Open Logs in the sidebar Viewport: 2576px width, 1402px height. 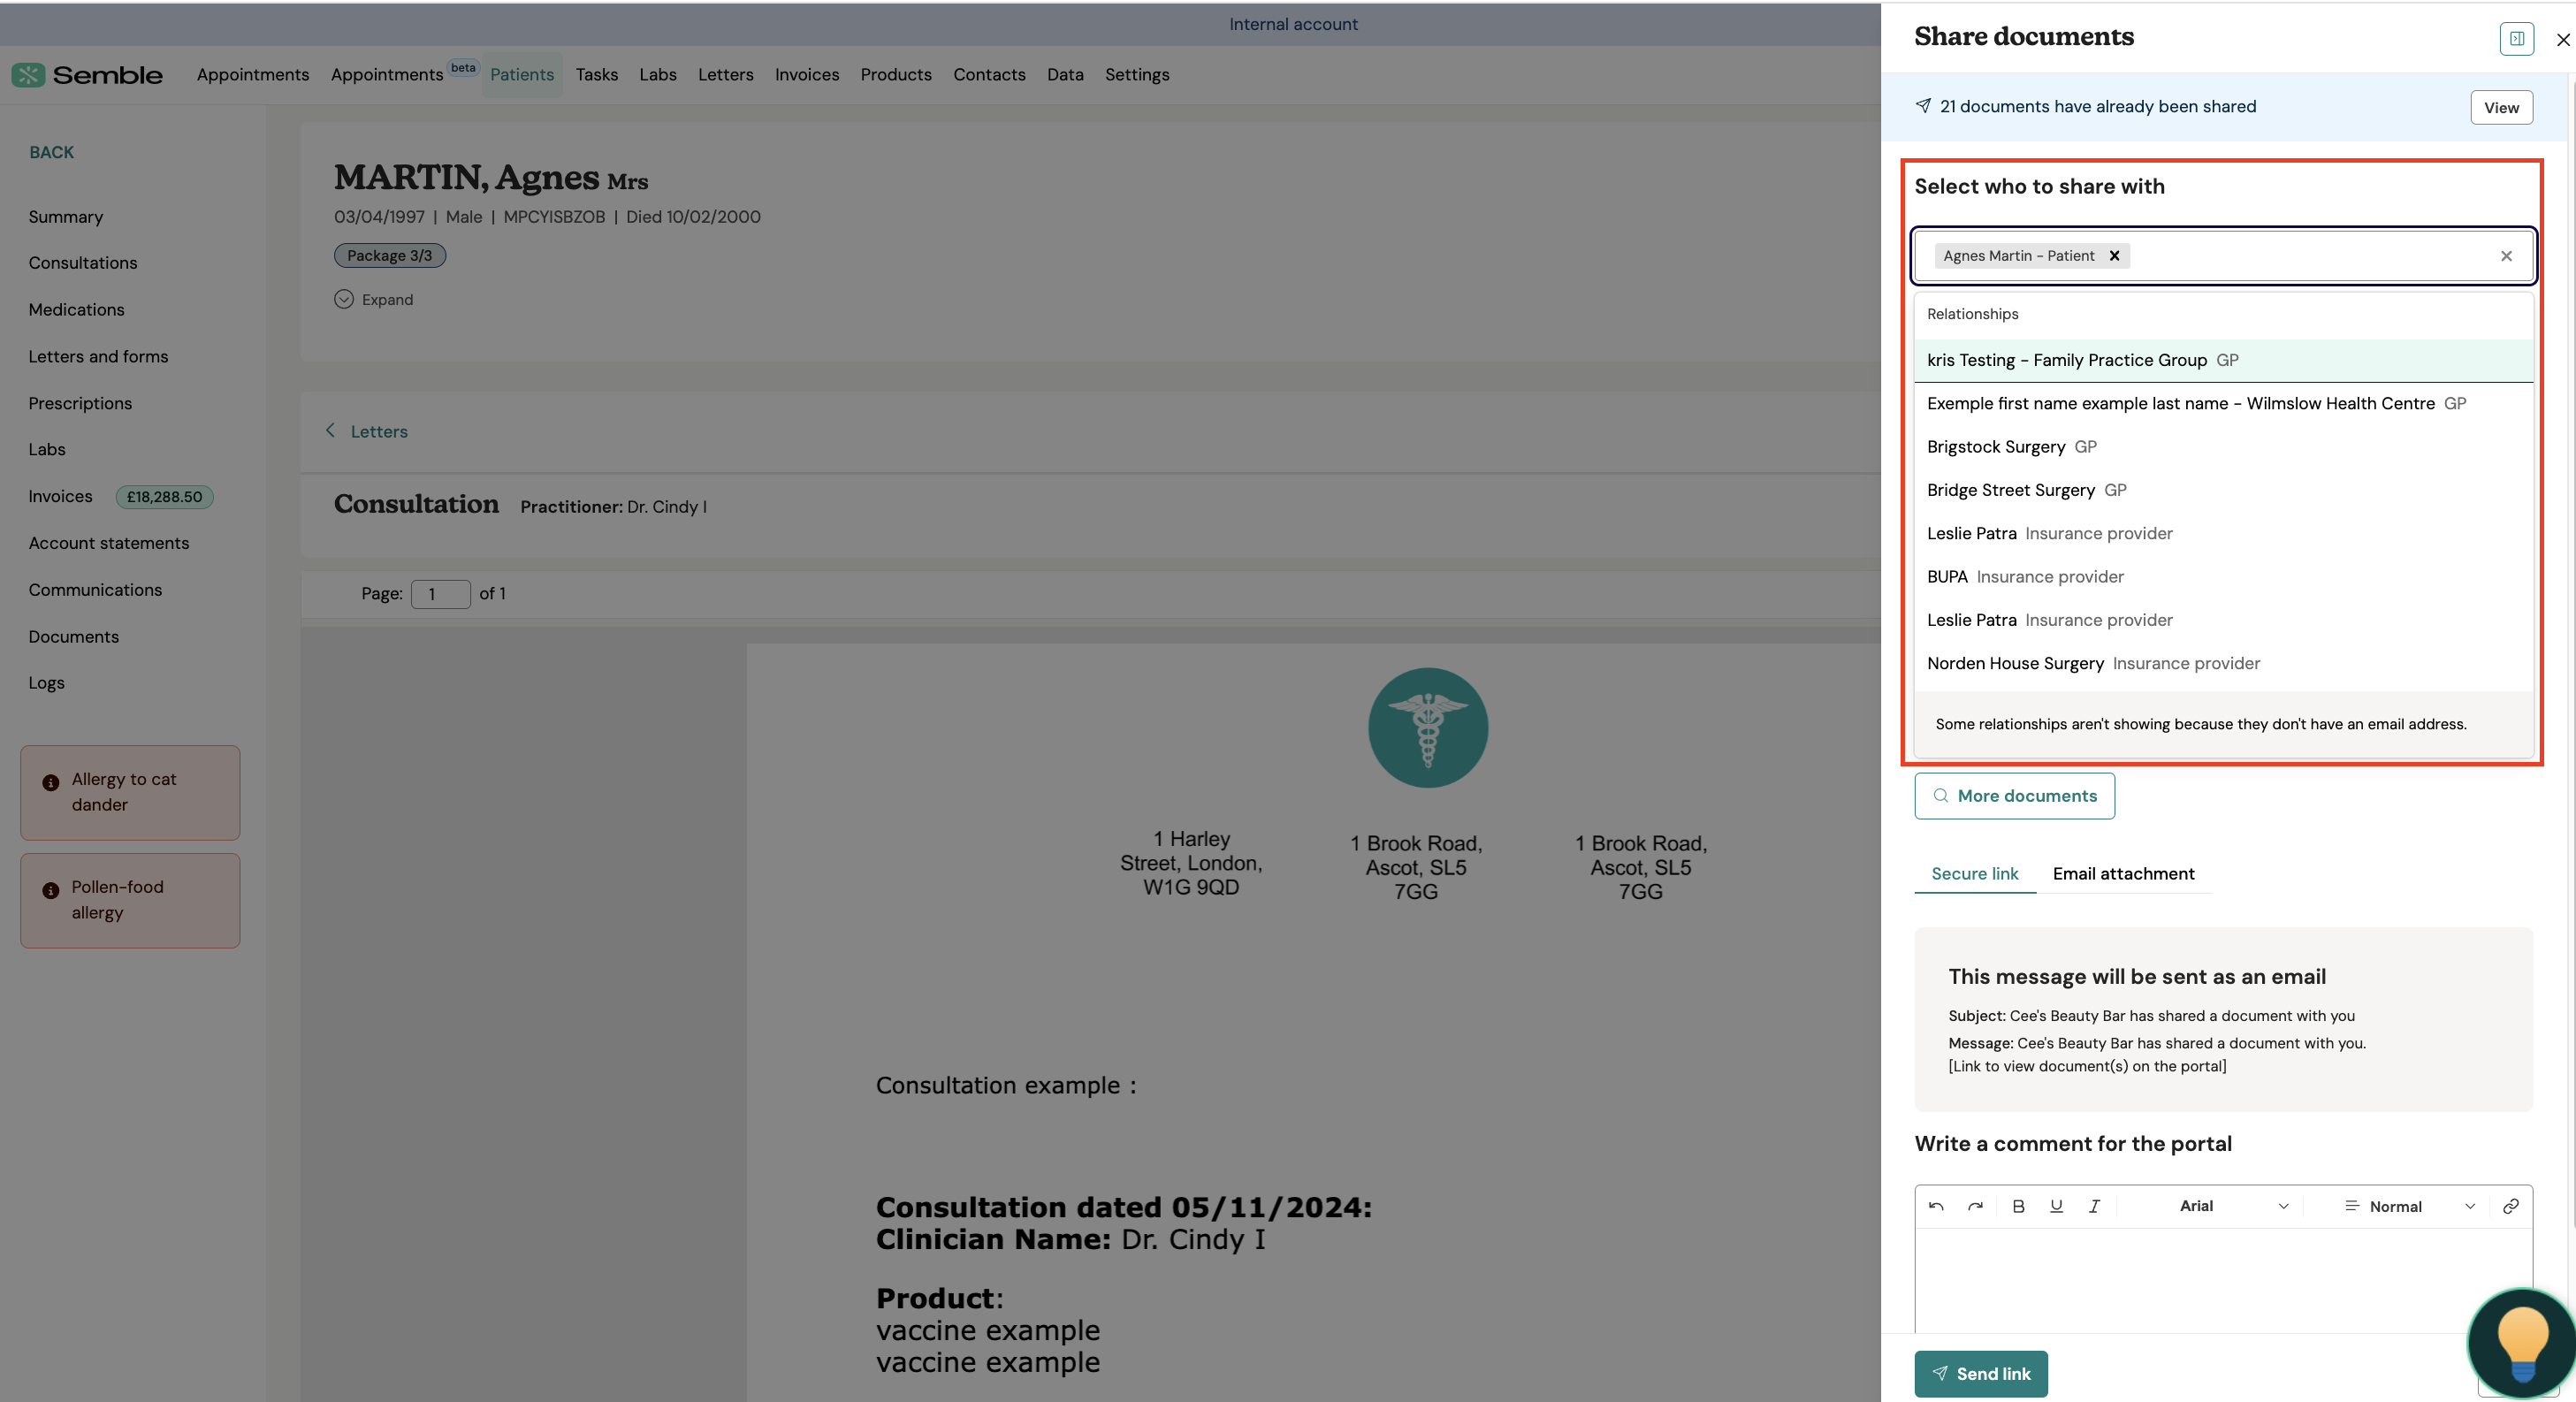tap(46, 683)
